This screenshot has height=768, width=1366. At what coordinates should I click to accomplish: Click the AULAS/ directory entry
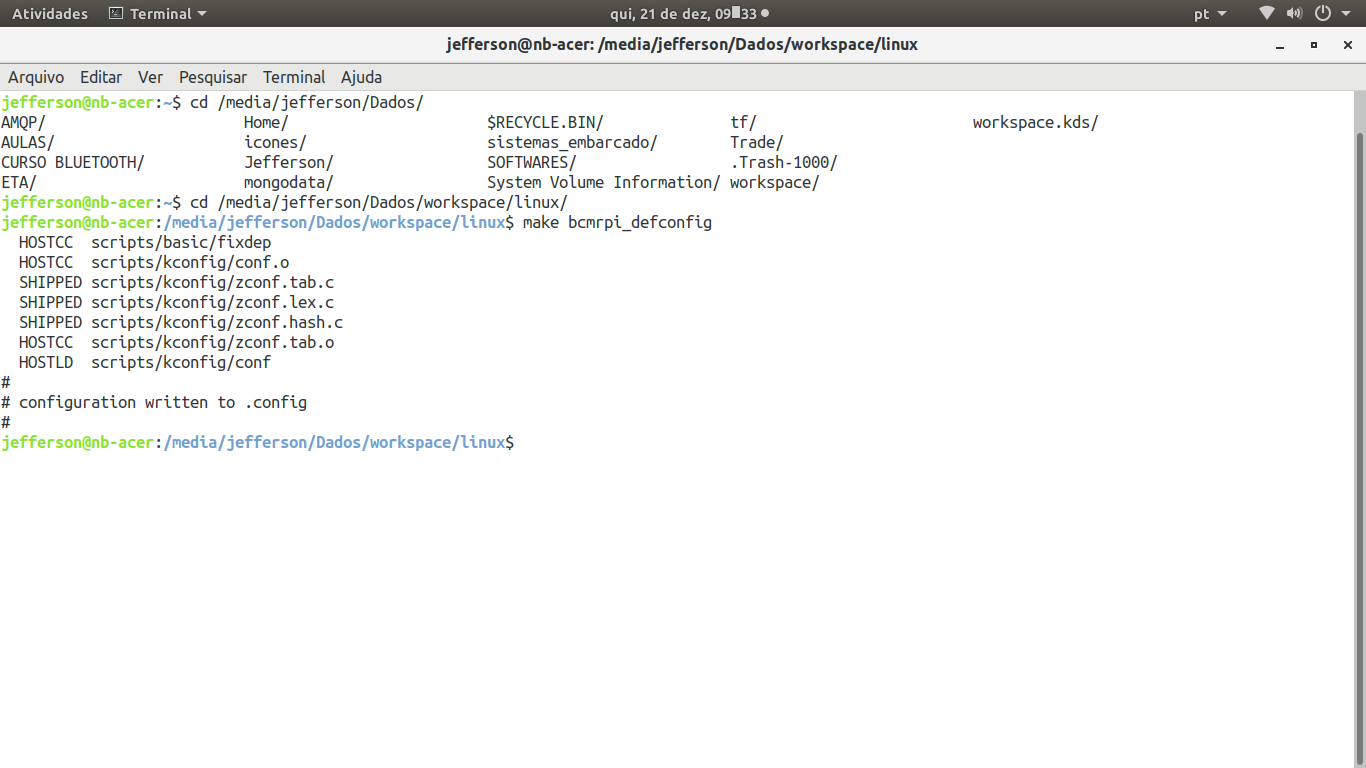point(28,142)
